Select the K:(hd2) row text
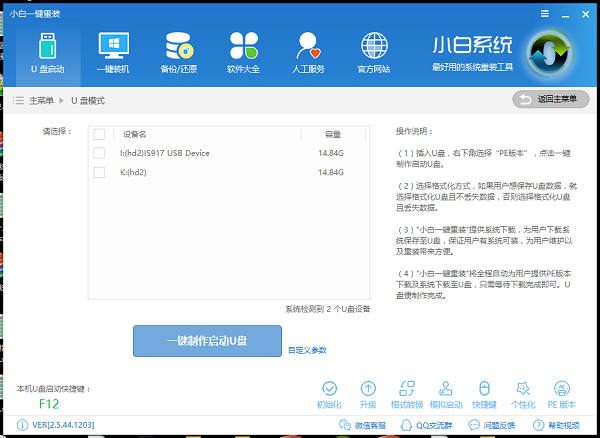This screenshot has height=438, width=600. point(133,172)
